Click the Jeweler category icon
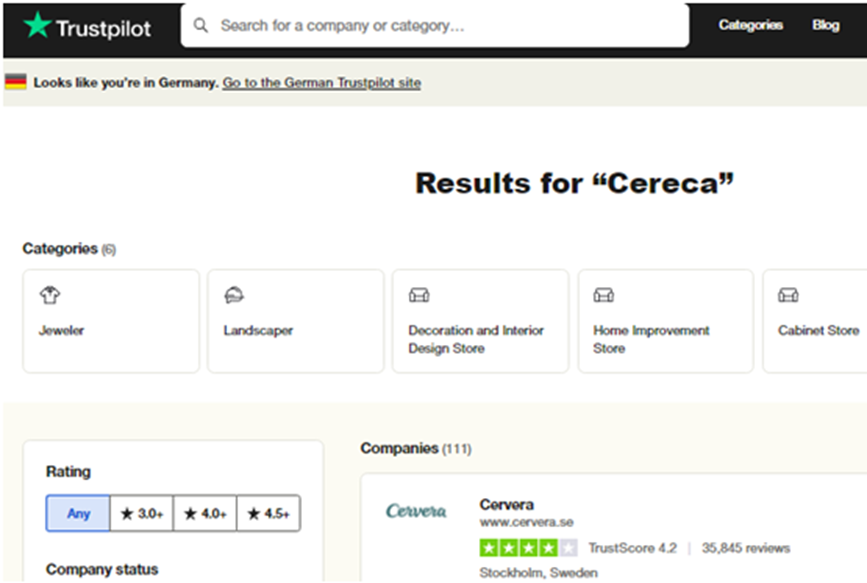867x583 pixels. point(49,295)
